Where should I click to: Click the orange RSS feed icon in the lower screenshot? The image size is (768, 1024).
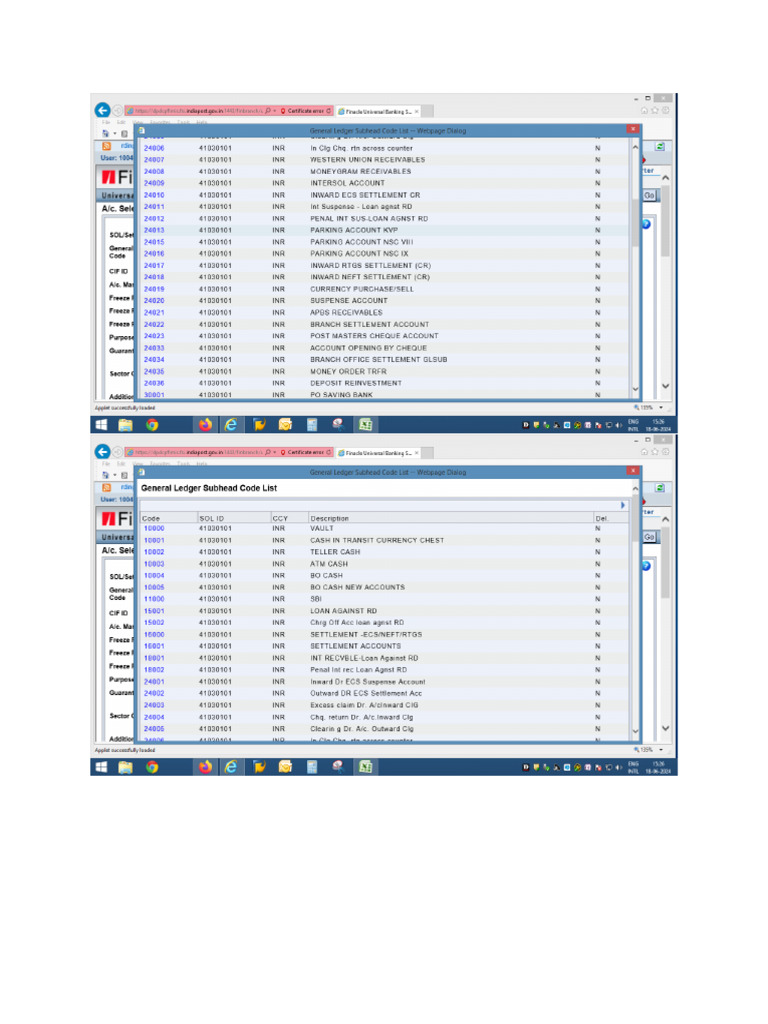(x=106, y=487)
